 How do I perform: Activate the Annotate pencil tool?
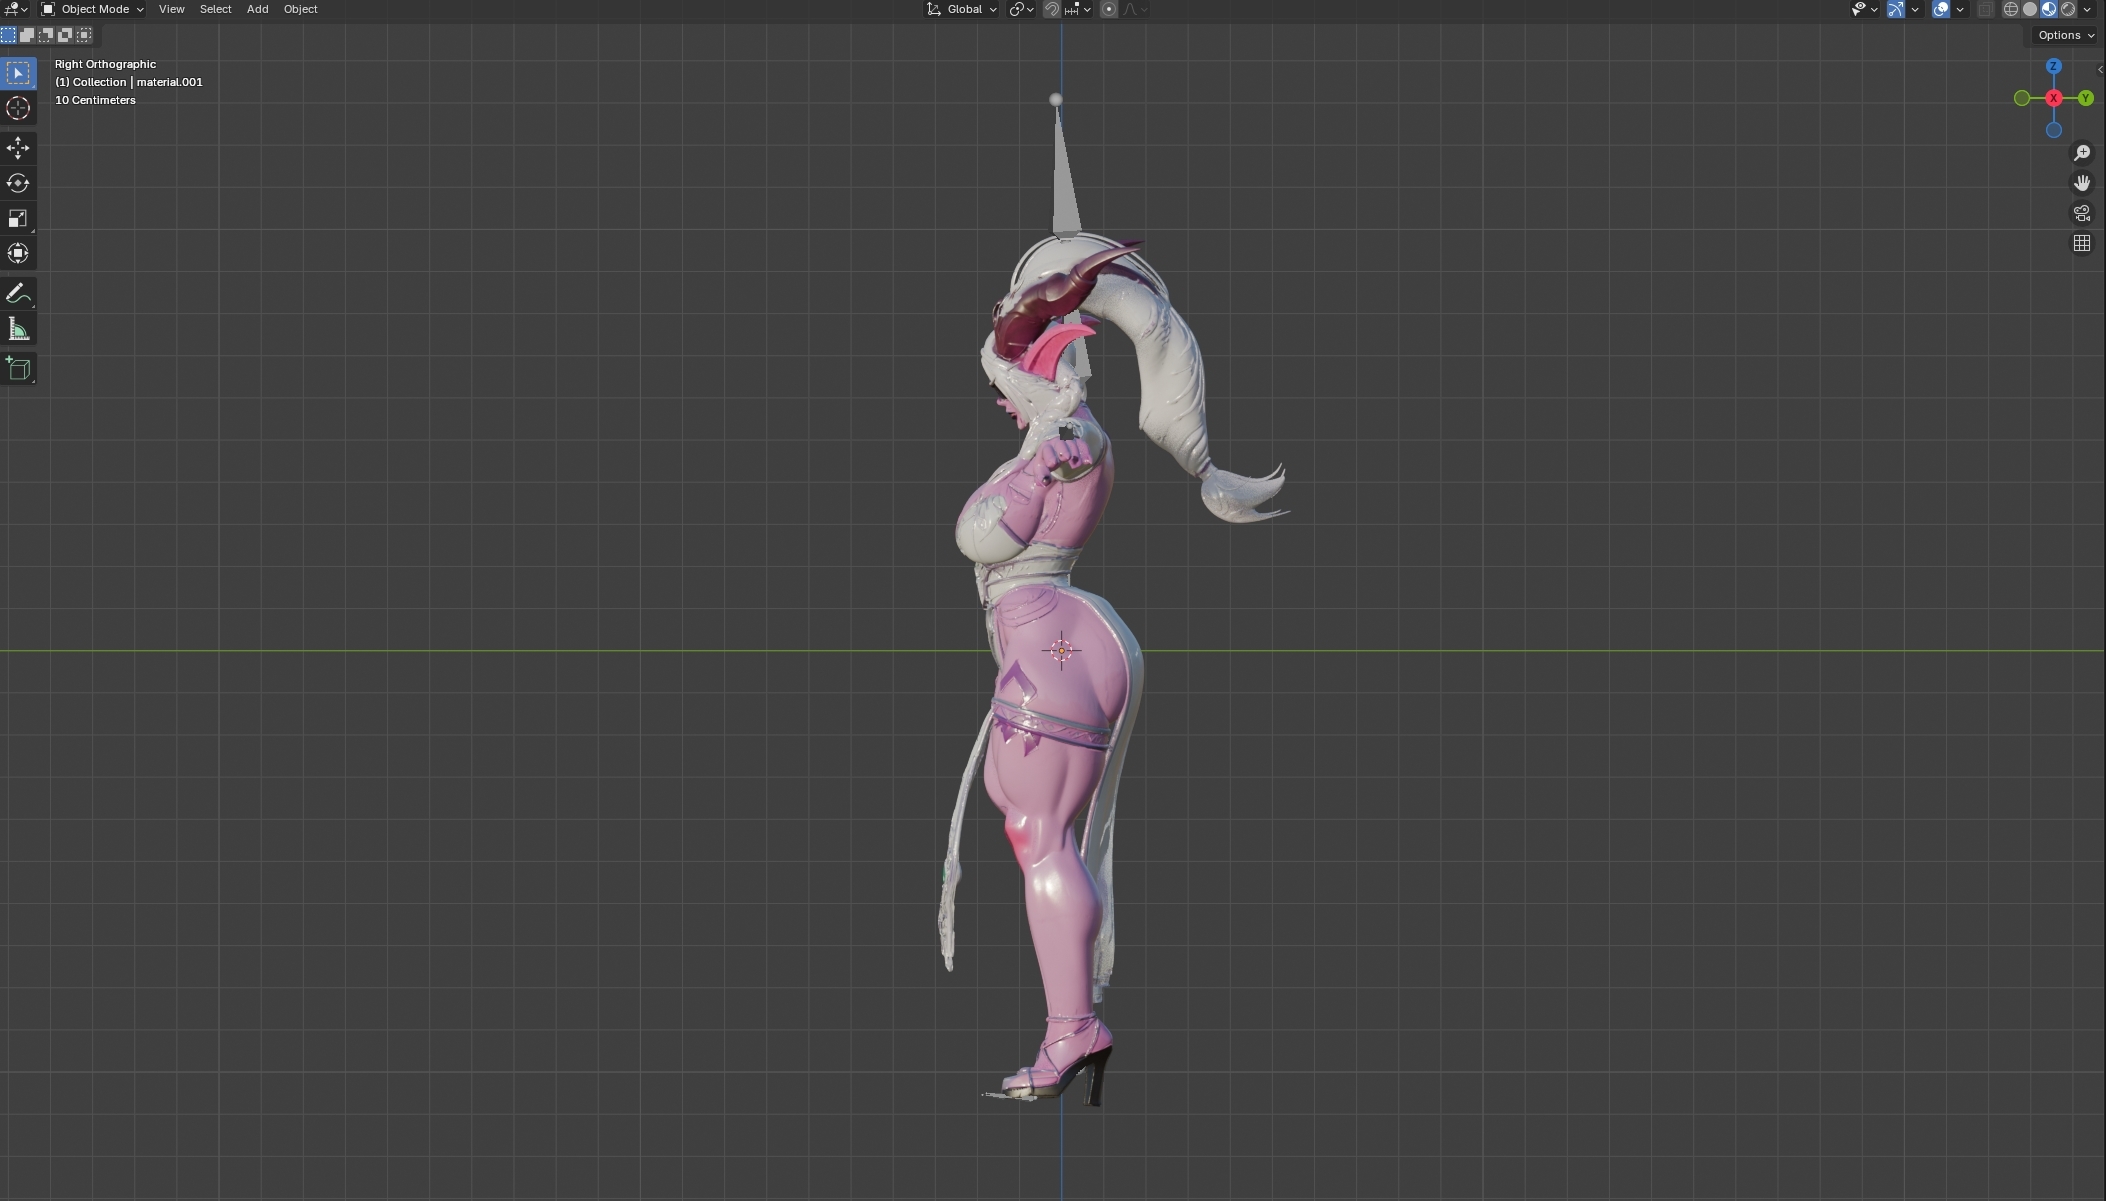pos(18,293)
